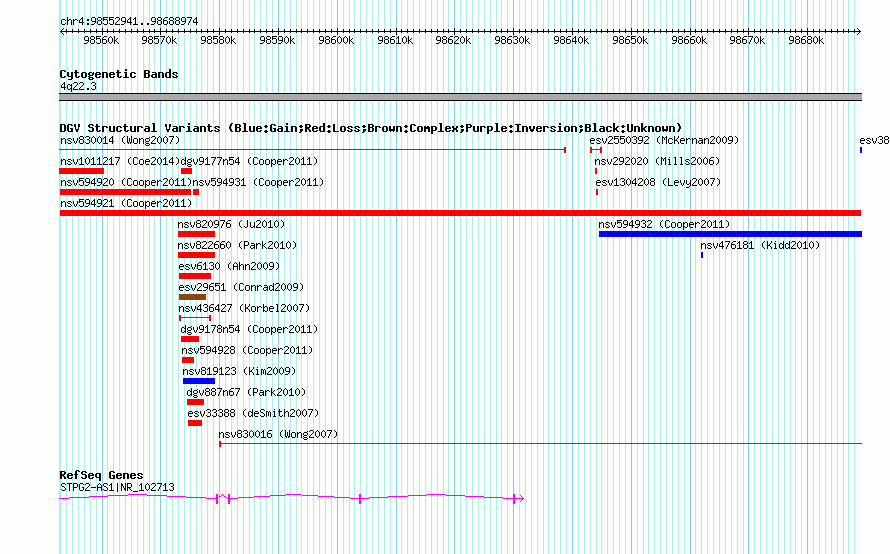
Task: Click the nsv819123 (Kim2009) label
Action: click(x=239, y=371)
